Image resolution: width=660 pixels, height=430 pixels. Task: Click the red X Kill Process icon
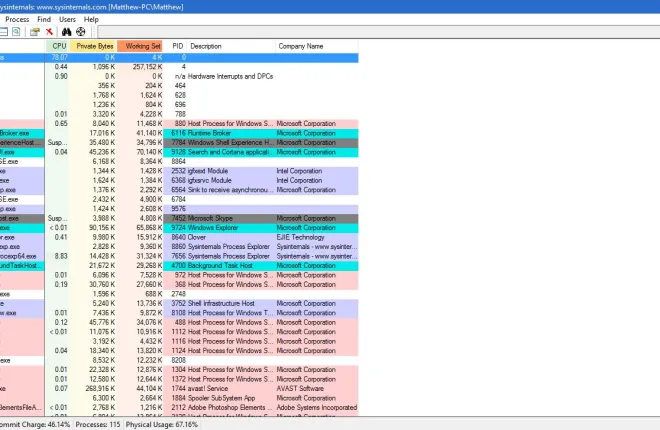click(49, 32)
